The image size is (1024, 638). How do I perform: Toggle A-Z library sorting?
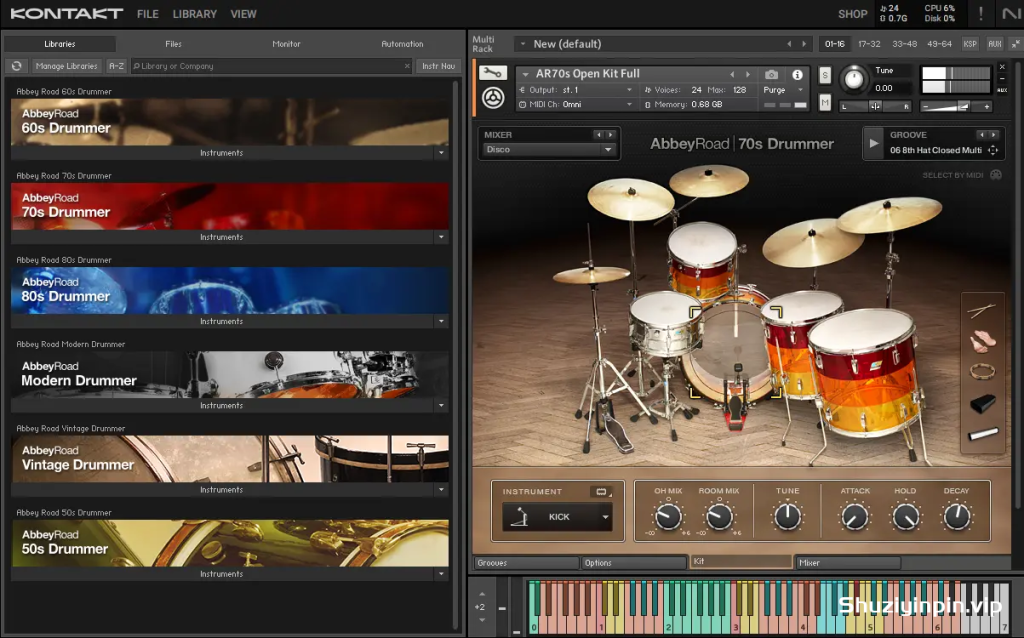(116, 66)
